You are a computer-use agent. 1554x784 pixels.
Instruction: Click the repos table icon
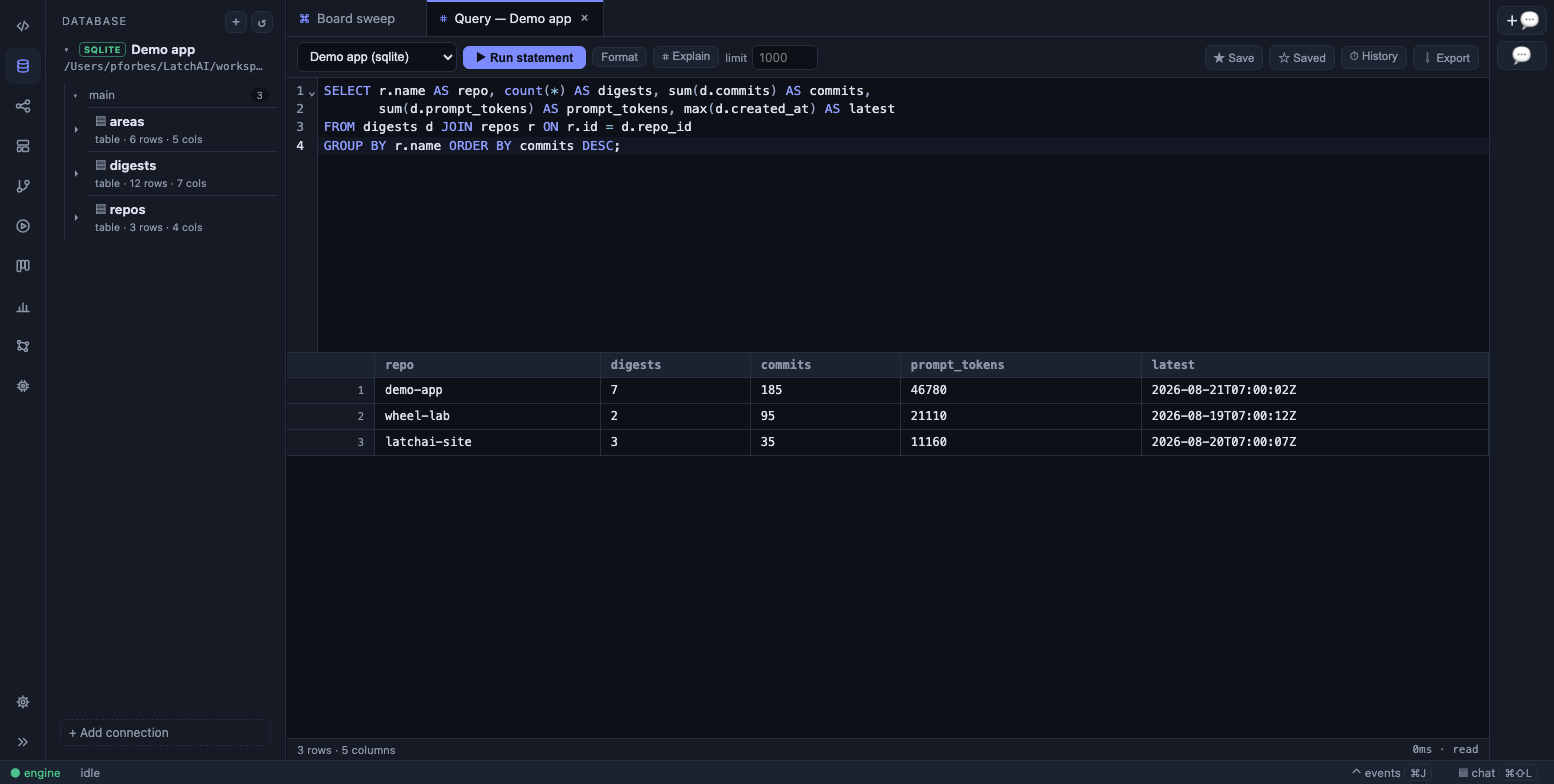[101, 209]
